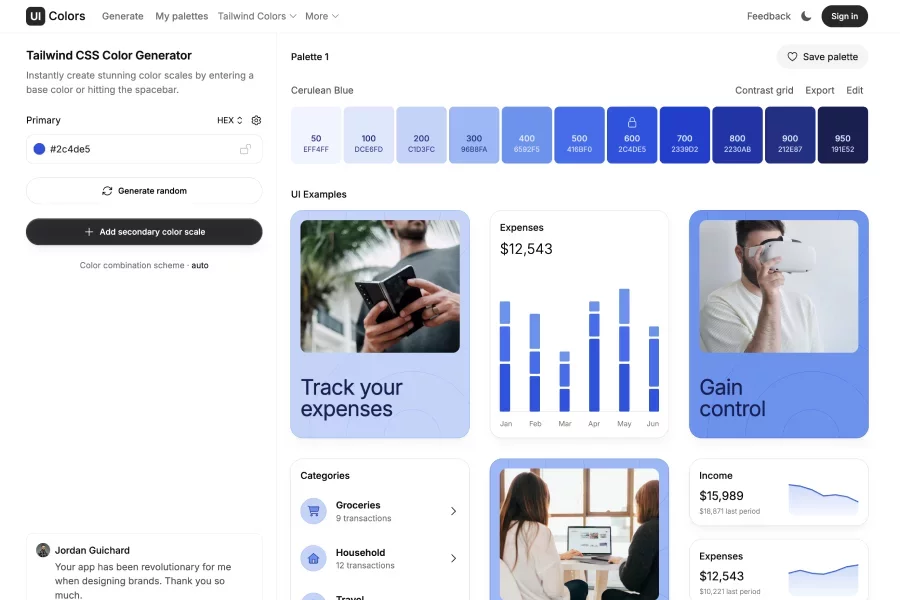Click the UI Colors logo icon

[35, 16]
